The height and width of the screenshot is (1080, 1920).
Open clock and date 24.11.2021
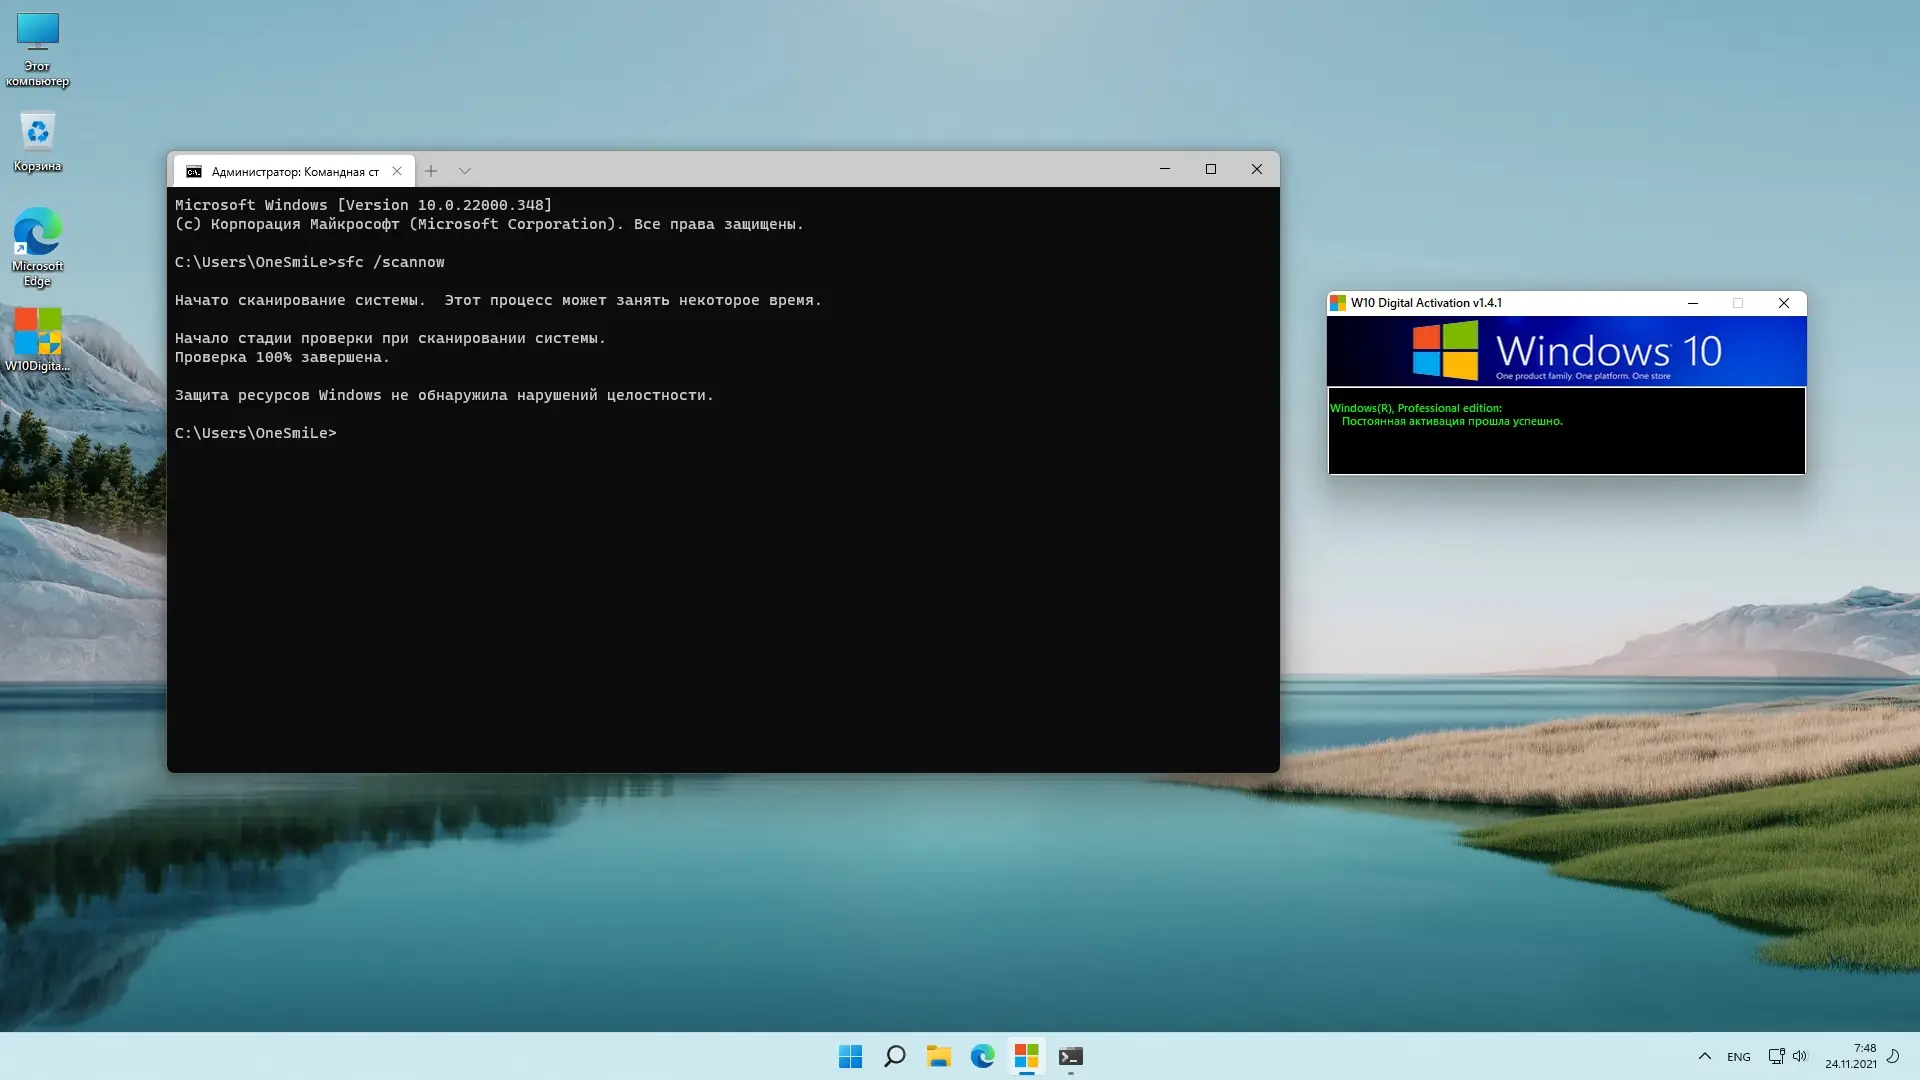1850,1056
